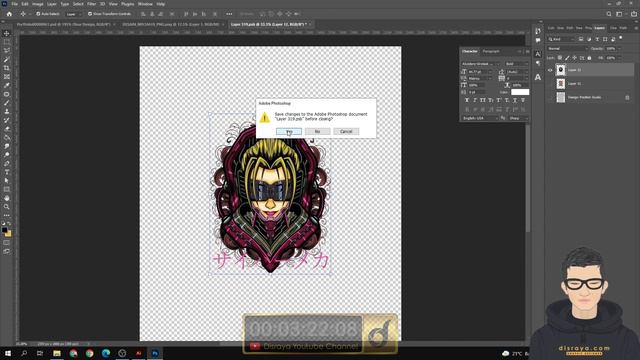Click the foreground color swatch

coord(4,230)
